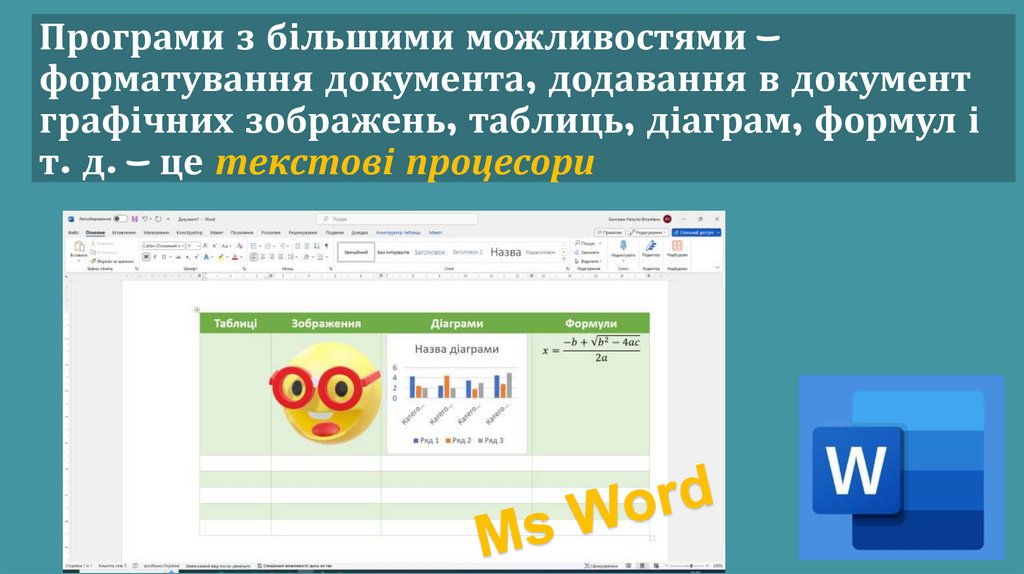This screenshot has width=1024, height=574.
Task: Click the table move handle icon
Action: click(x=197, y=310)
